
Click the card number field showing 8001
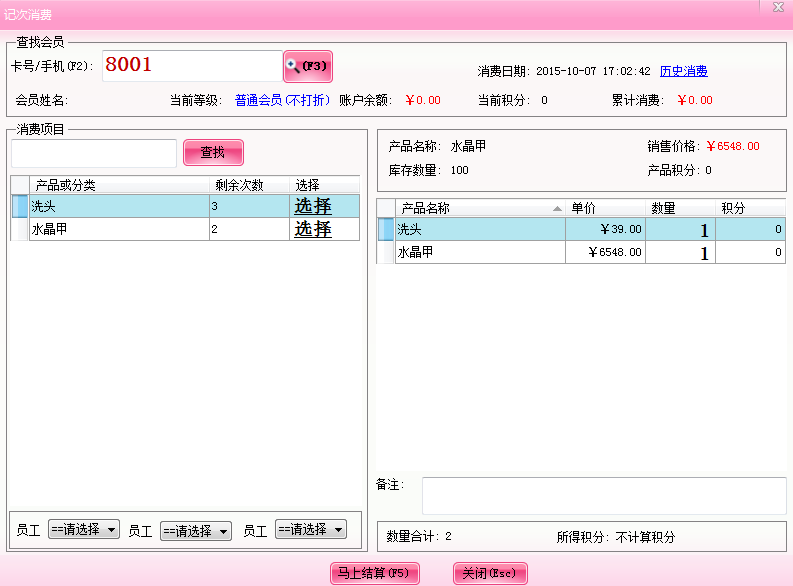pyautogui.click(x=192, y=66)
